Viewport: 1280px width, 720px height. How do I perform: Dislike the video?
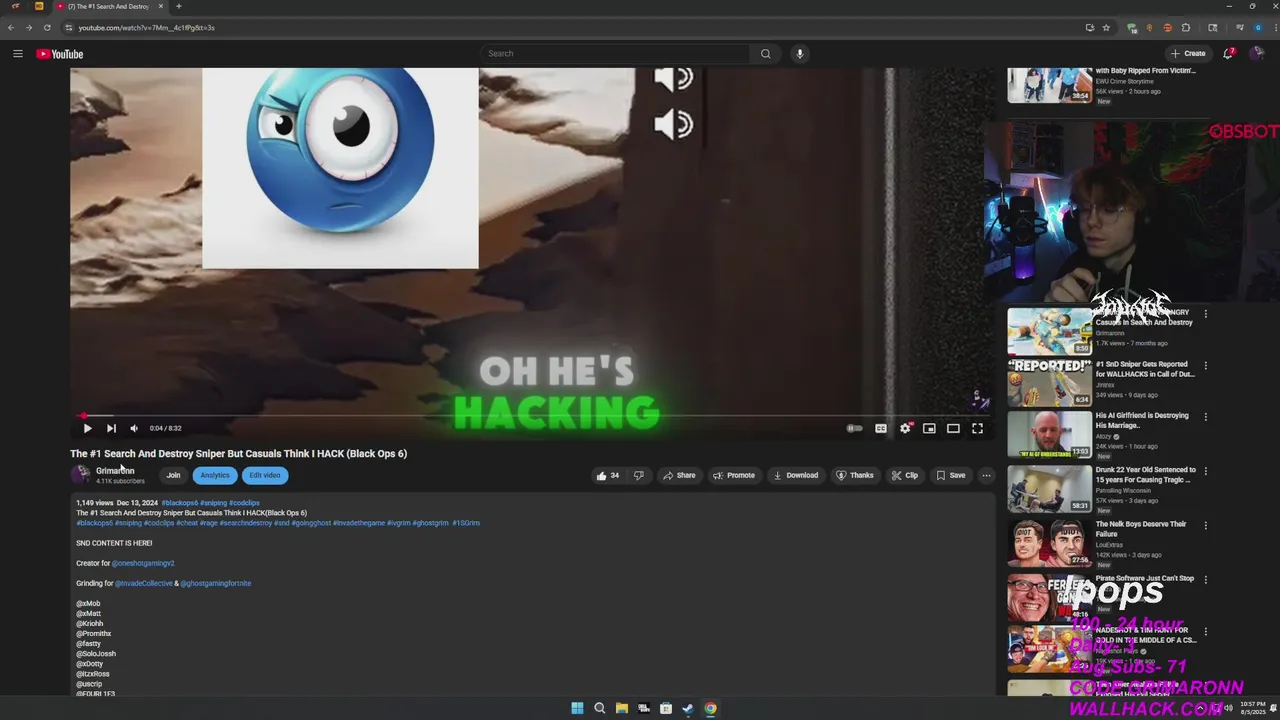point(638,476)
